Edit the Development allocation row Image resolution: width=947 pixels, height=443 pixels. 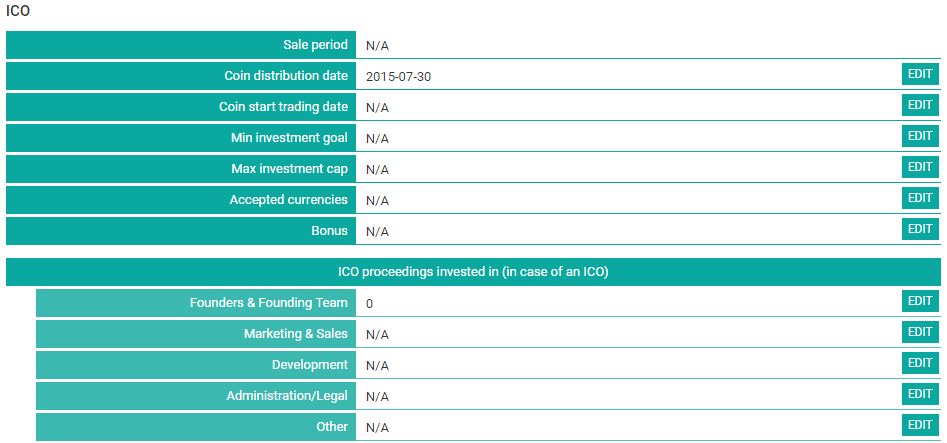tap(920, 363)
